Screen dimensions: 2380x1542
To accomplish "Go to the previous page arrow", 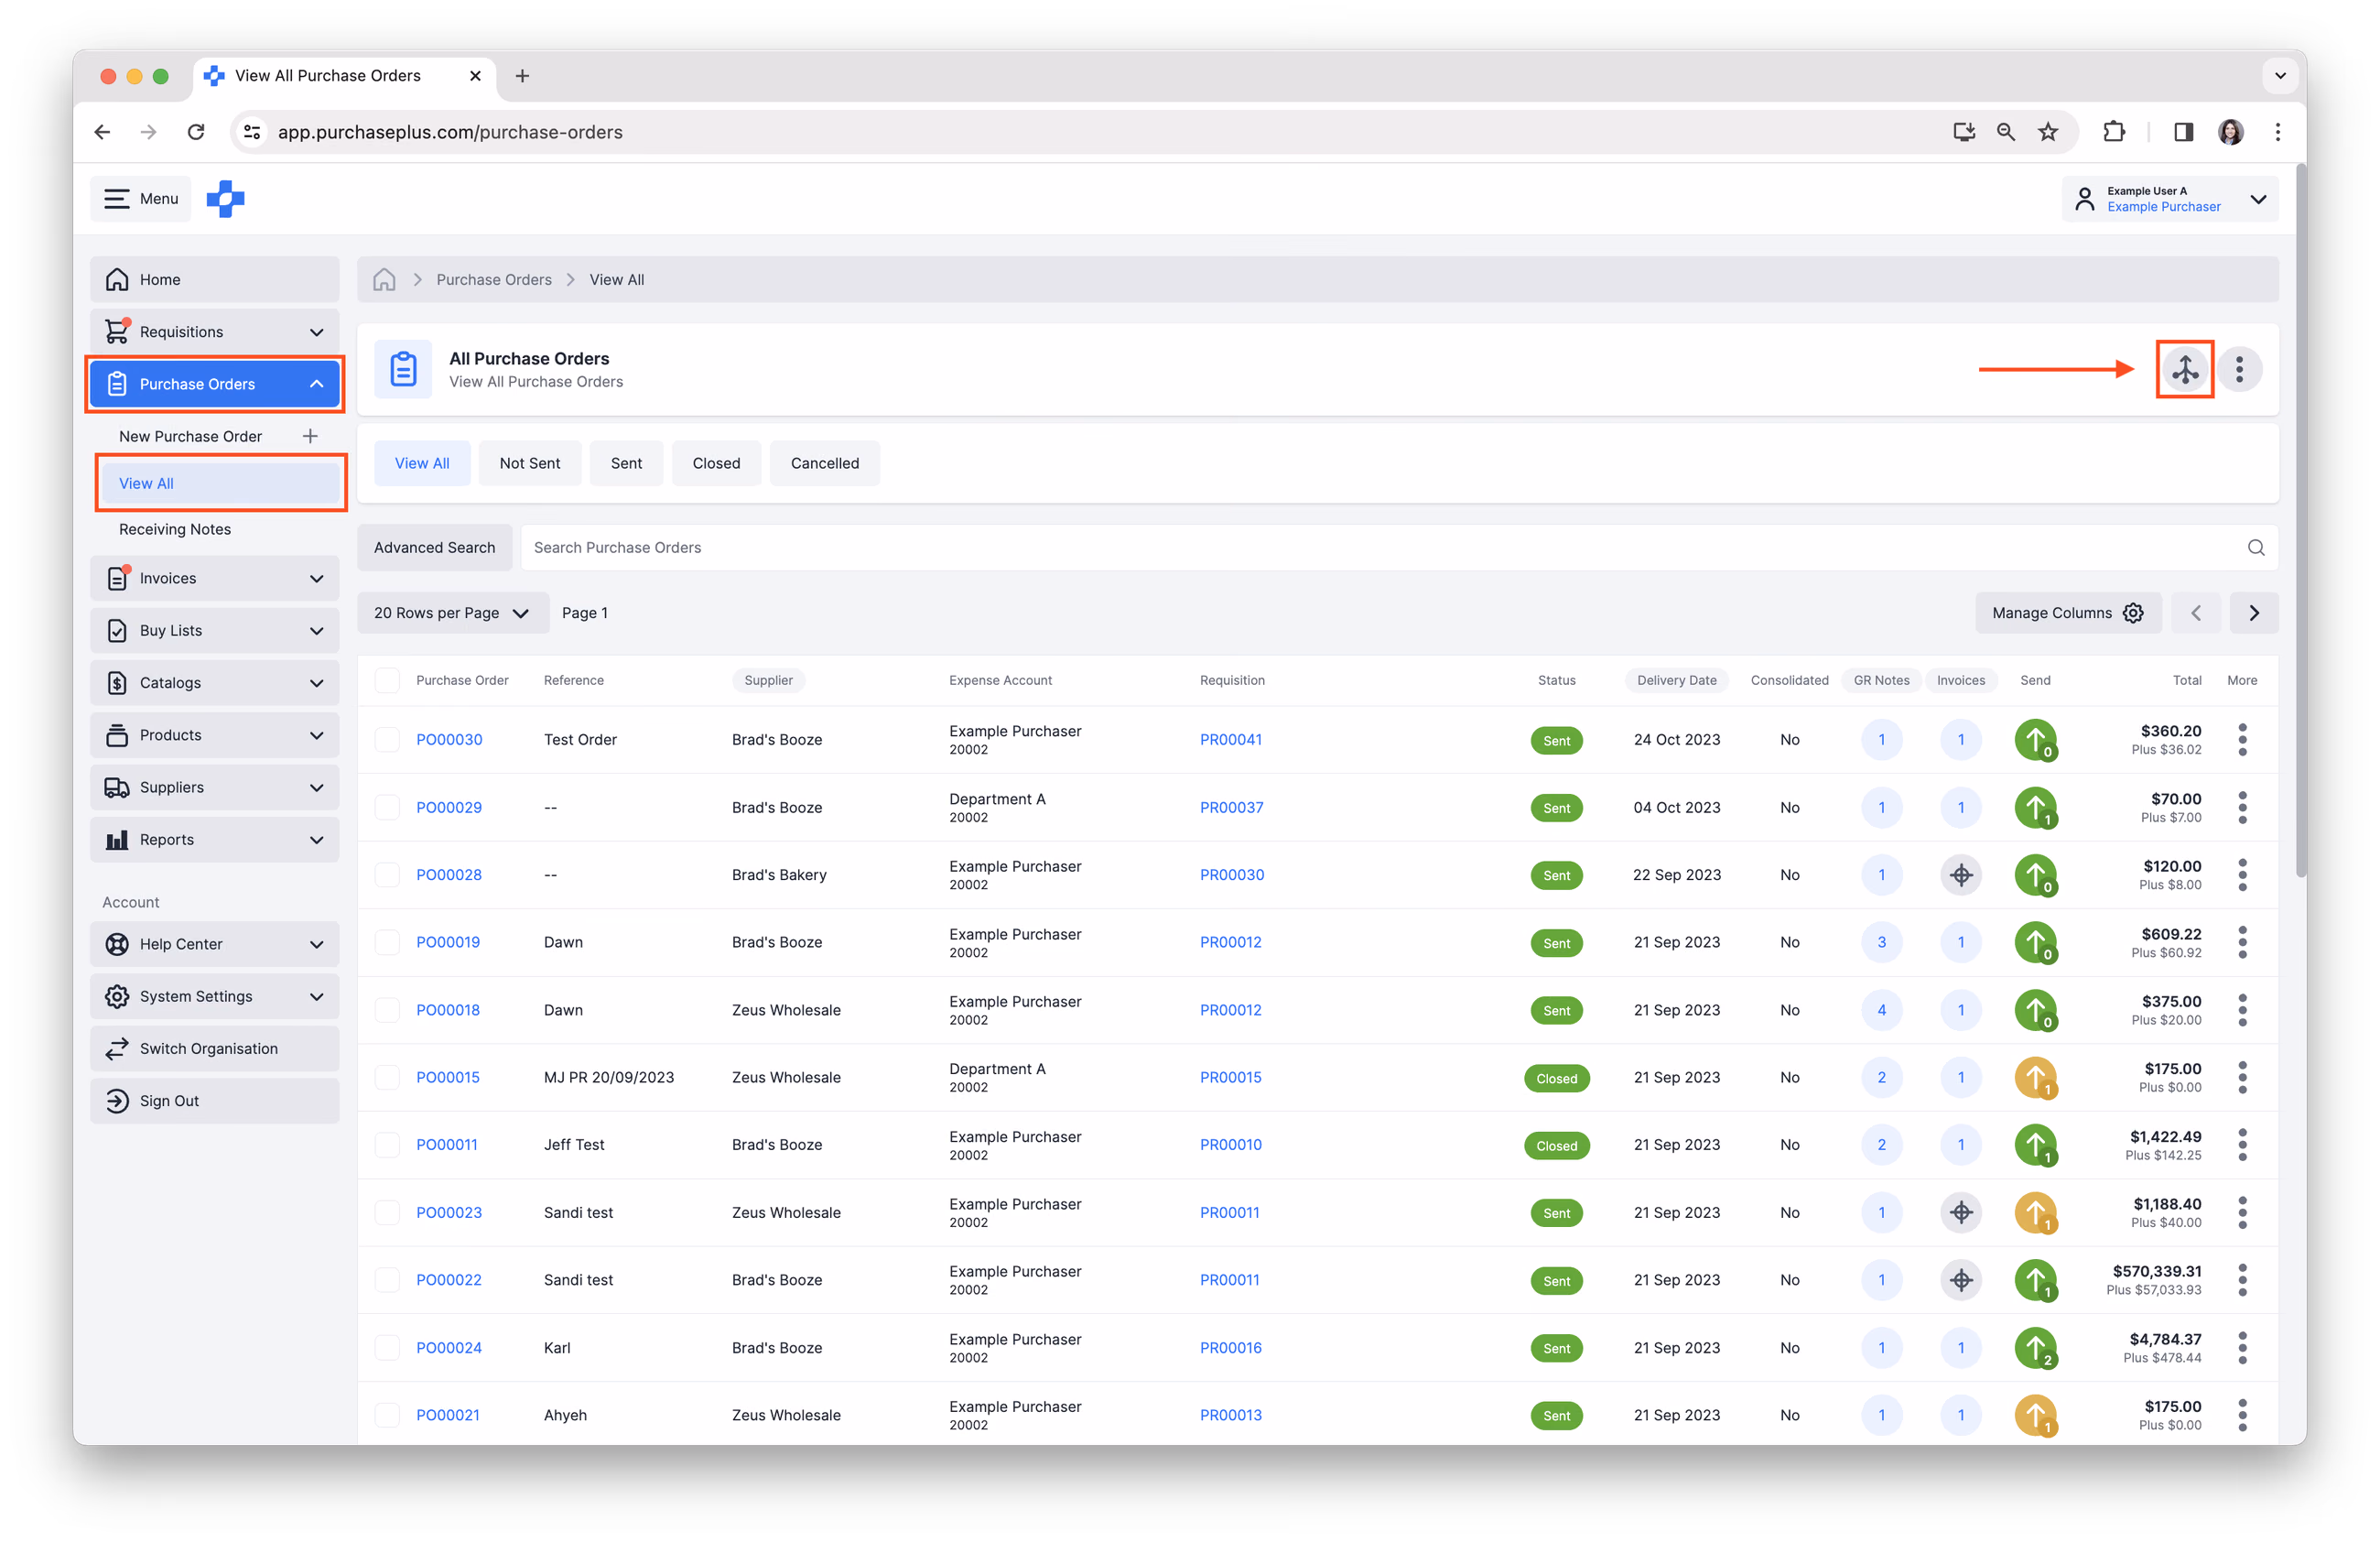I will coord(2196,613).
